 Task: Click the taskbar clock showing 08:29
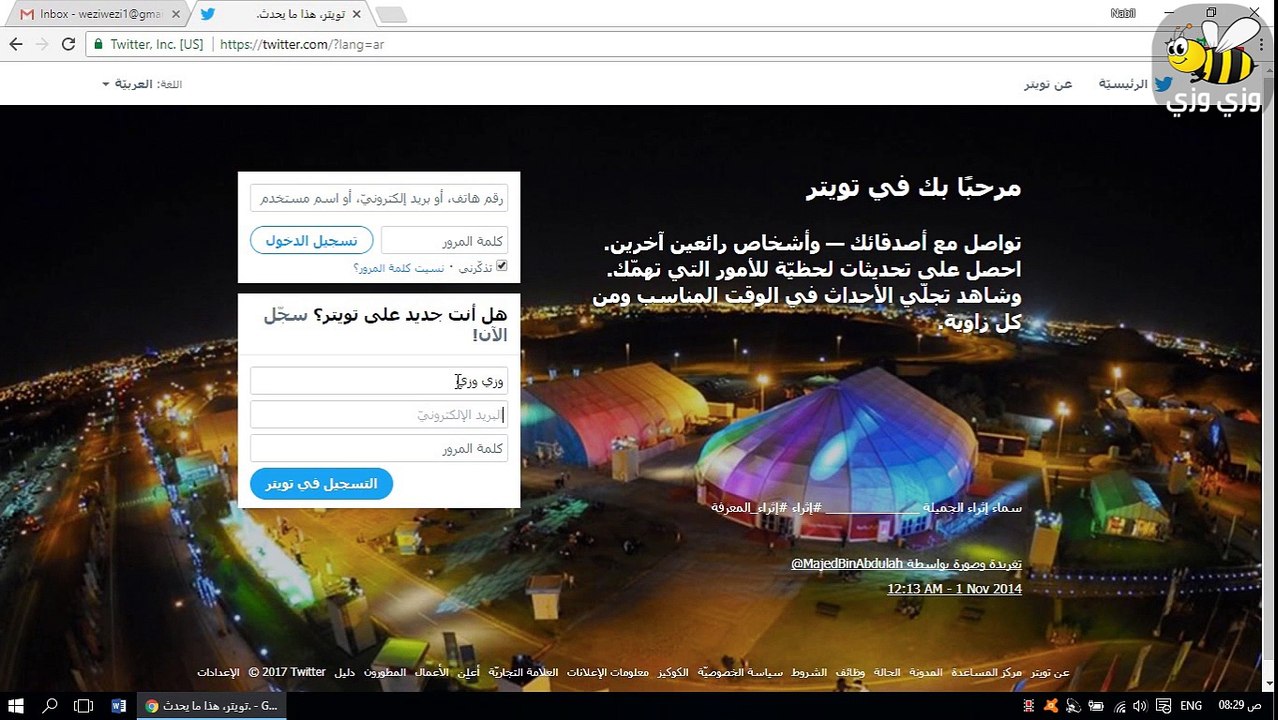click(1239, 706)
